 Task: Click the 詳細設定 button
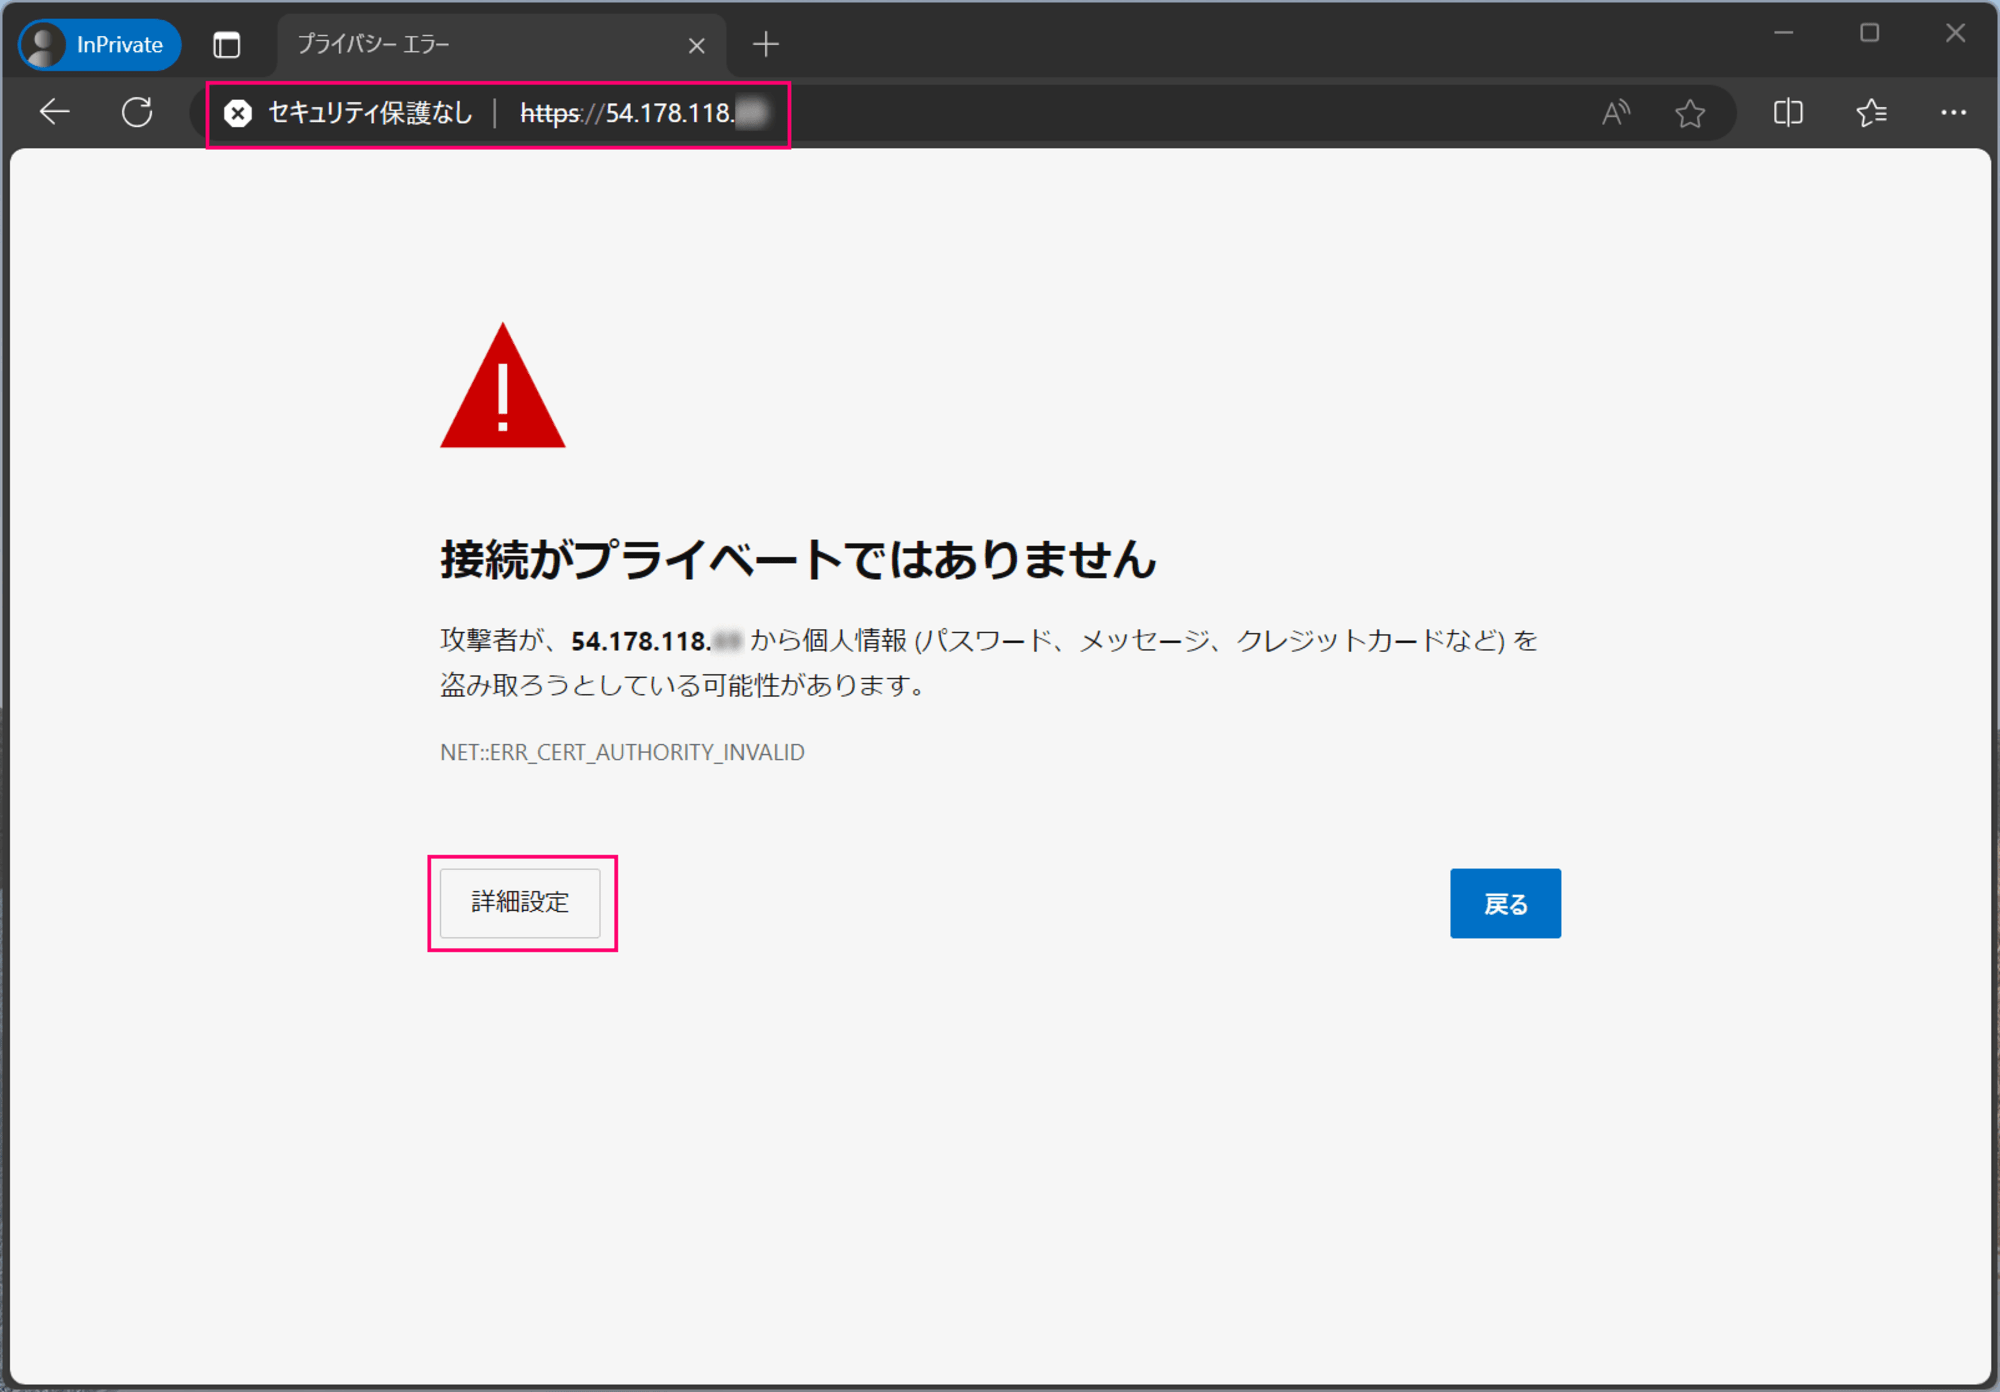click(x=520, y=903)
